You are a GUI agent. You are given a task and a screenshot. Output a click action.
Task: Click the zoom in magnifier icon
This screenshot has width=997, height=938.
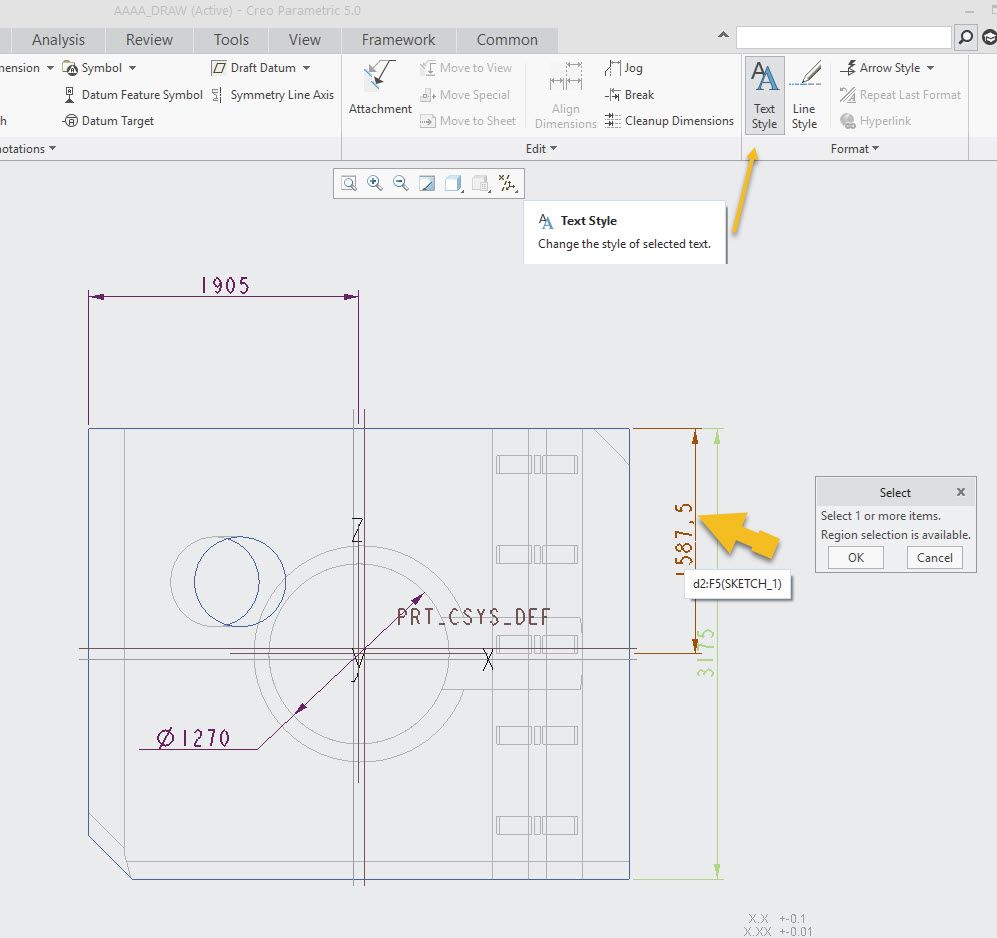[x=375, y=183]
